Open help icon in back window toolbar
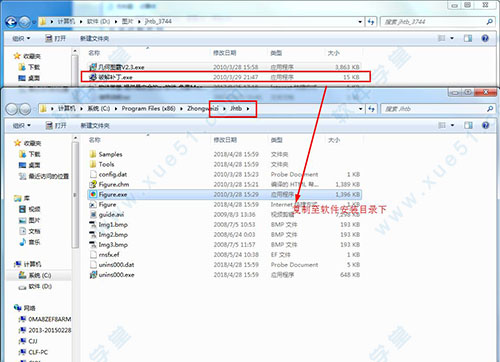 tap(485, 38)
